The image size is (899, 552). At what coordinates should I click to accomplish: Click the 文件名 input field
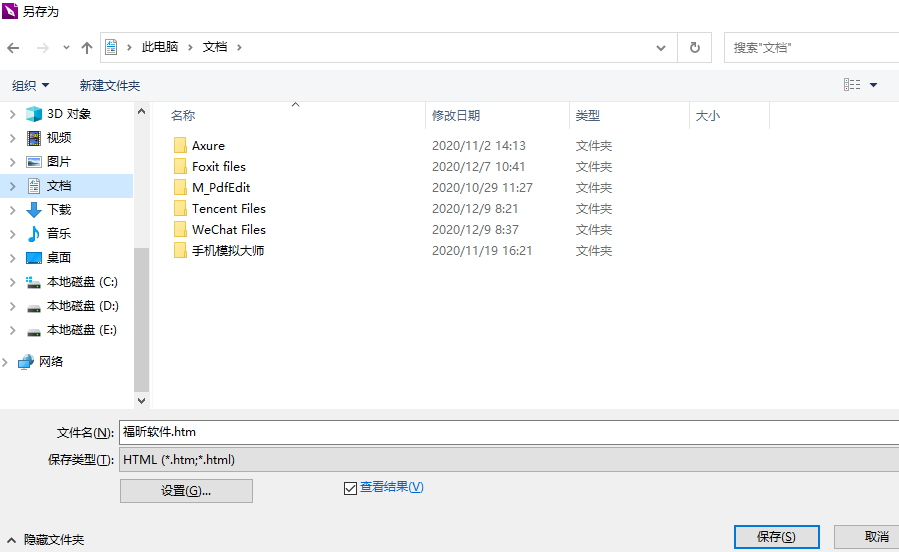point(508,432)
